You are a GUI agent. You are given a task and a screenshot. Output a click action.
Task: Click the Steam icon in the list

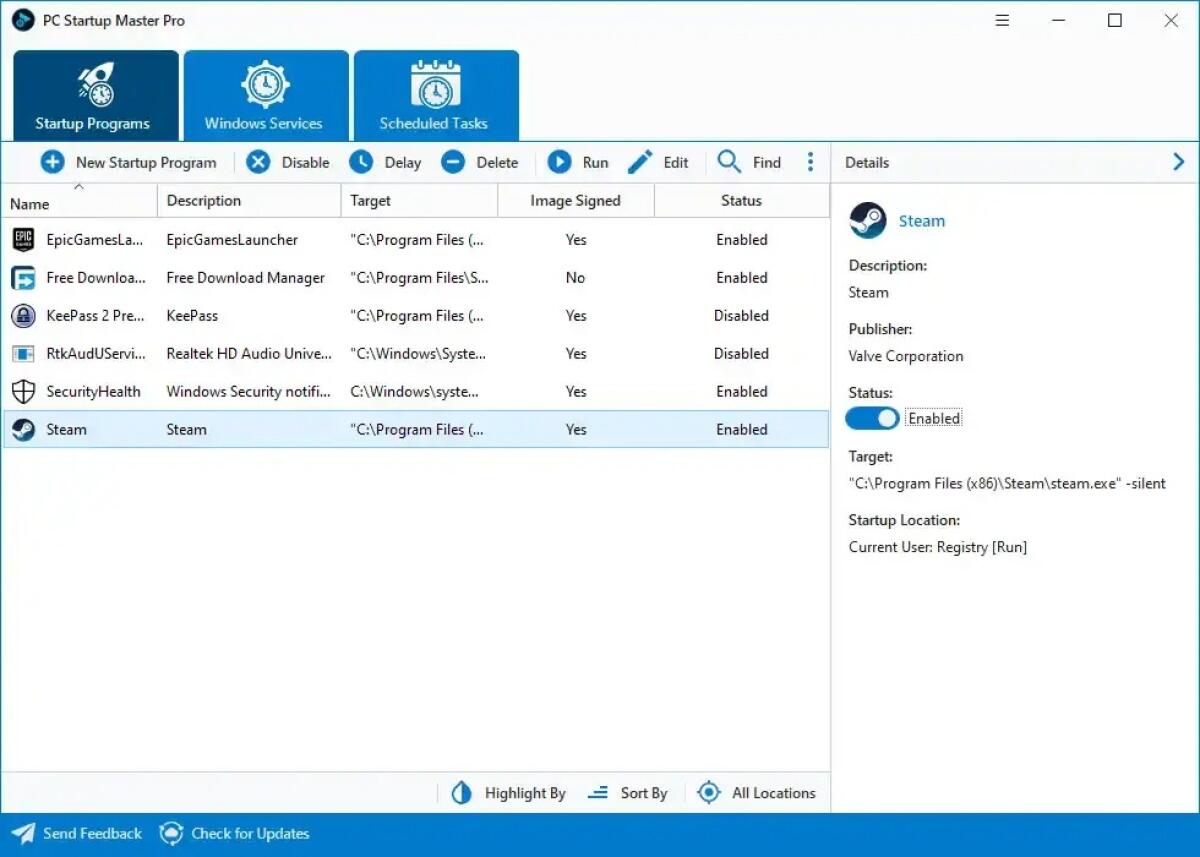(23, 429)
